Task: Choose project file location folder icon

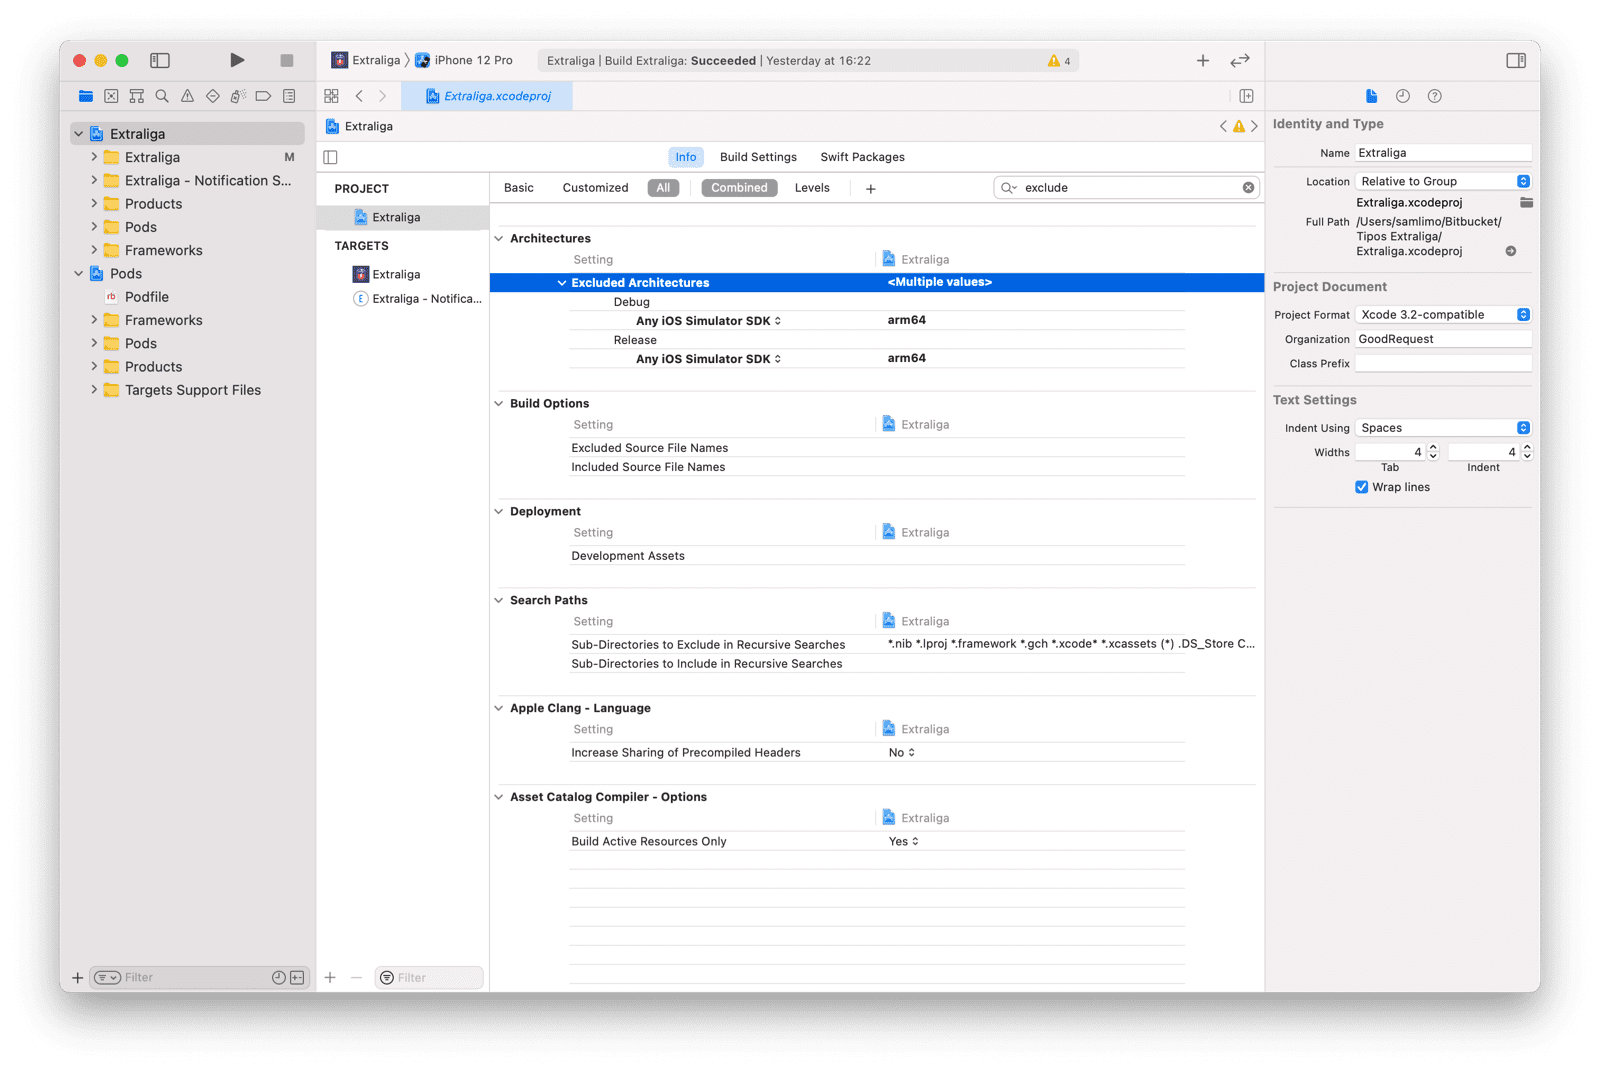Action: click(1526, 202)
